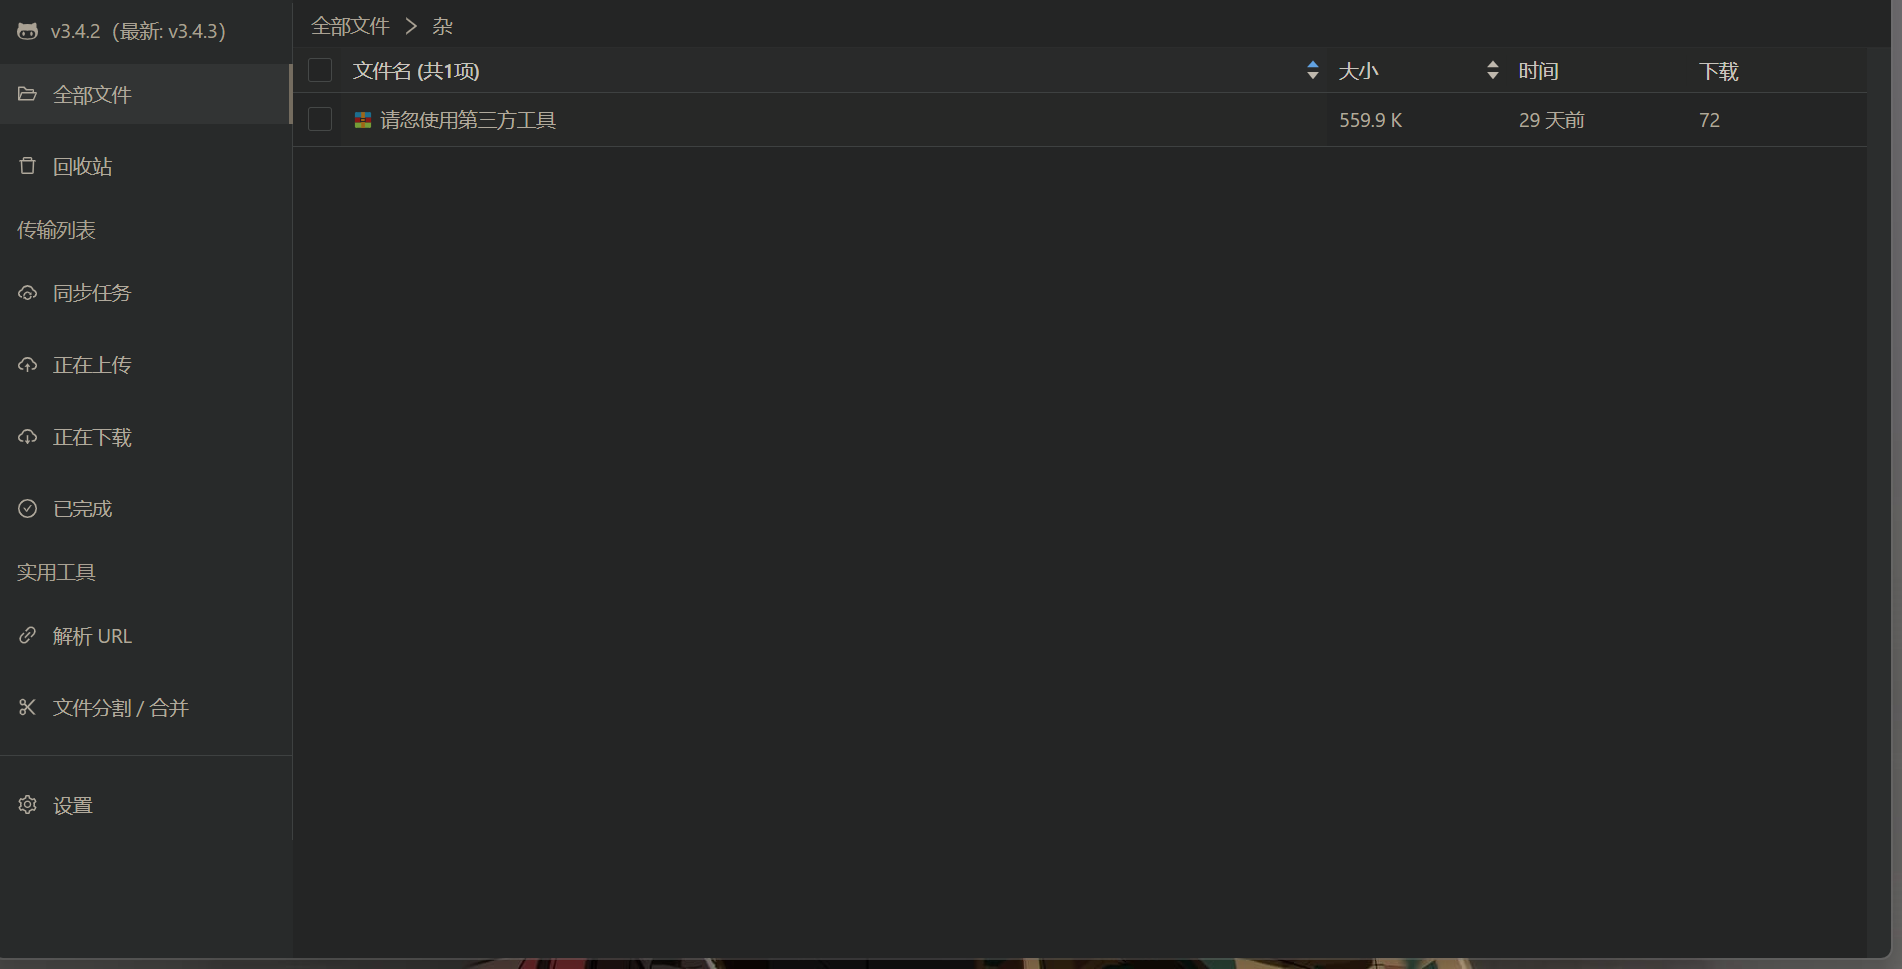Screen dimensions: 1902x969
Task: Click the 时间 column header
Action: (x=1539, y=71)
